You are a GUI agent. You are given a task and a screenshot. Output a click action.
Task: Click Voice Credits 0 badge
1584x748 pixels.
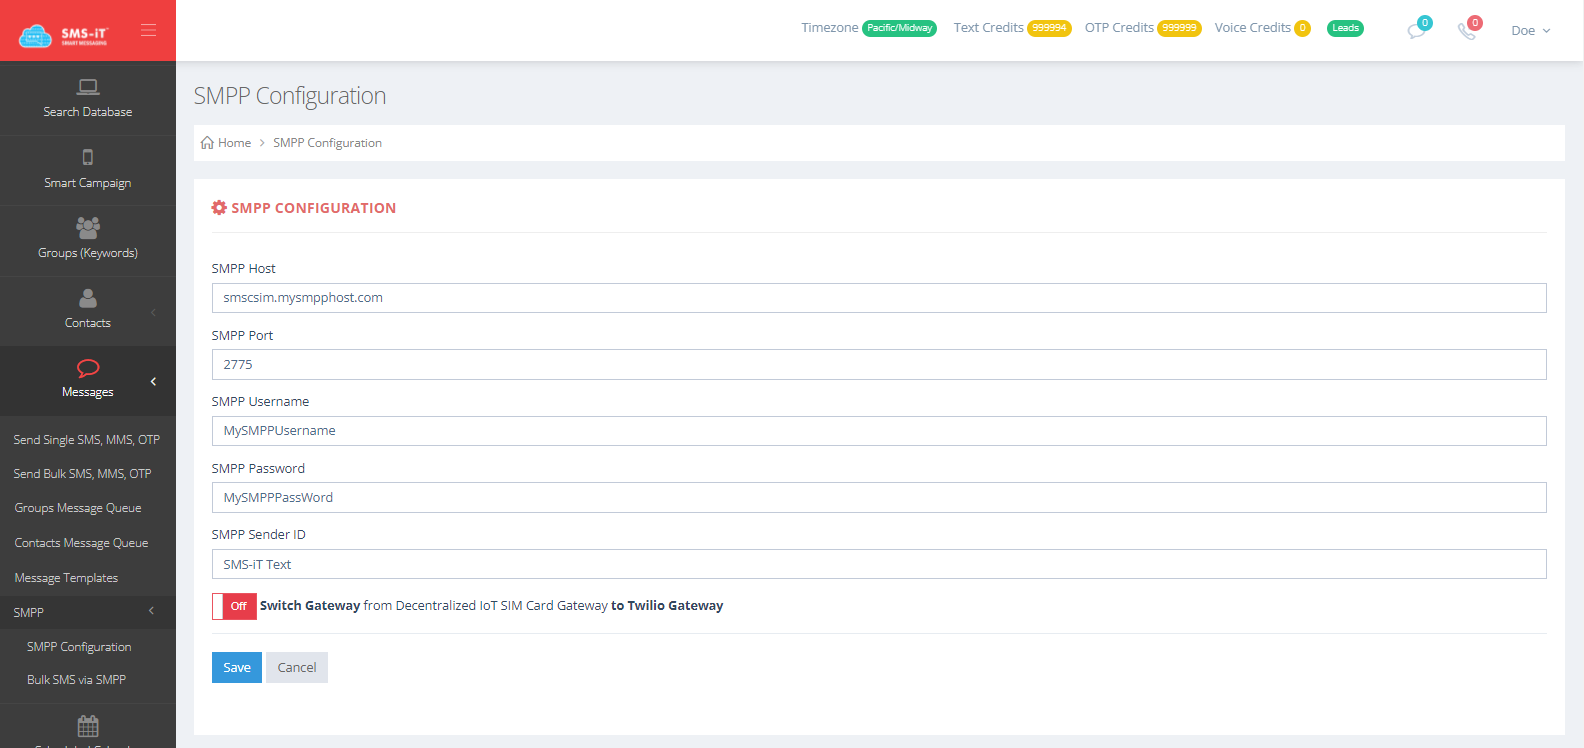tap(1302, 28)
